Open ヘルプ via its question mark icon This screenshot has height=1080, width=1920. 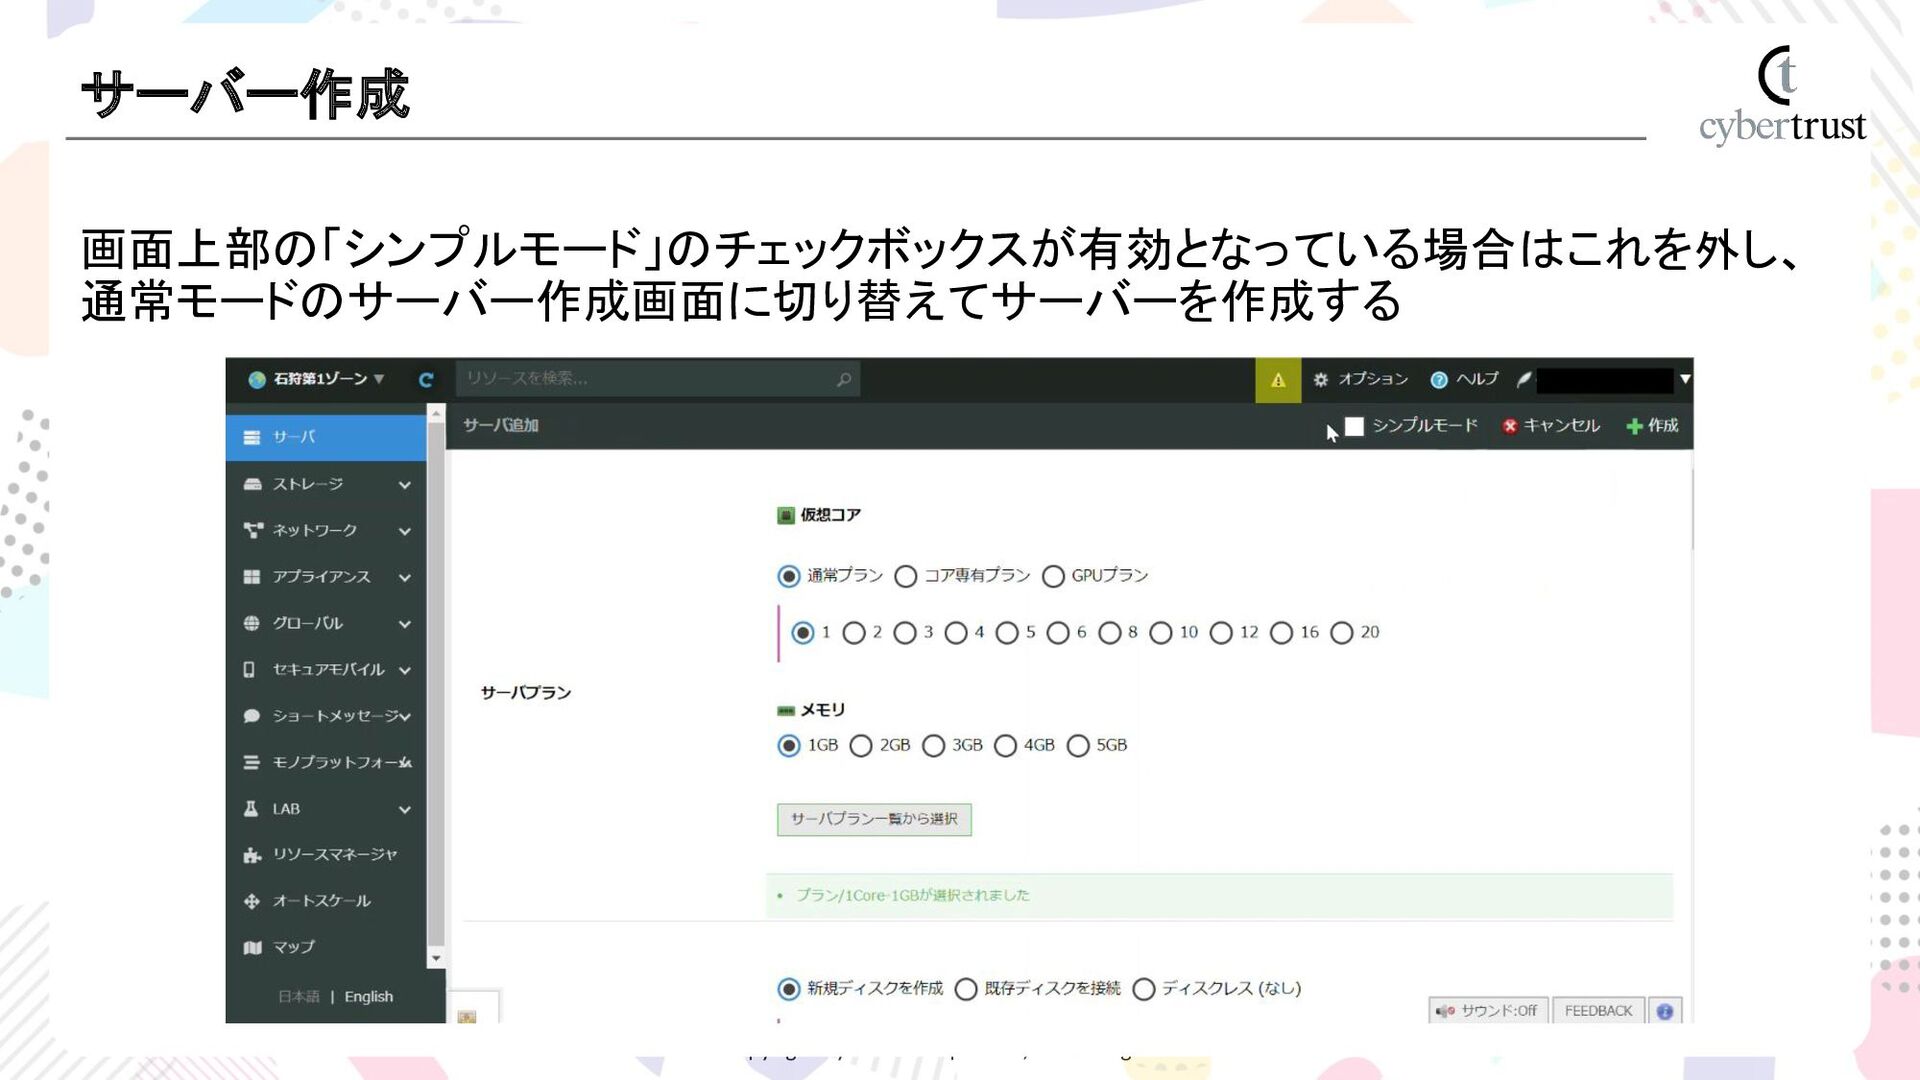1439,380
